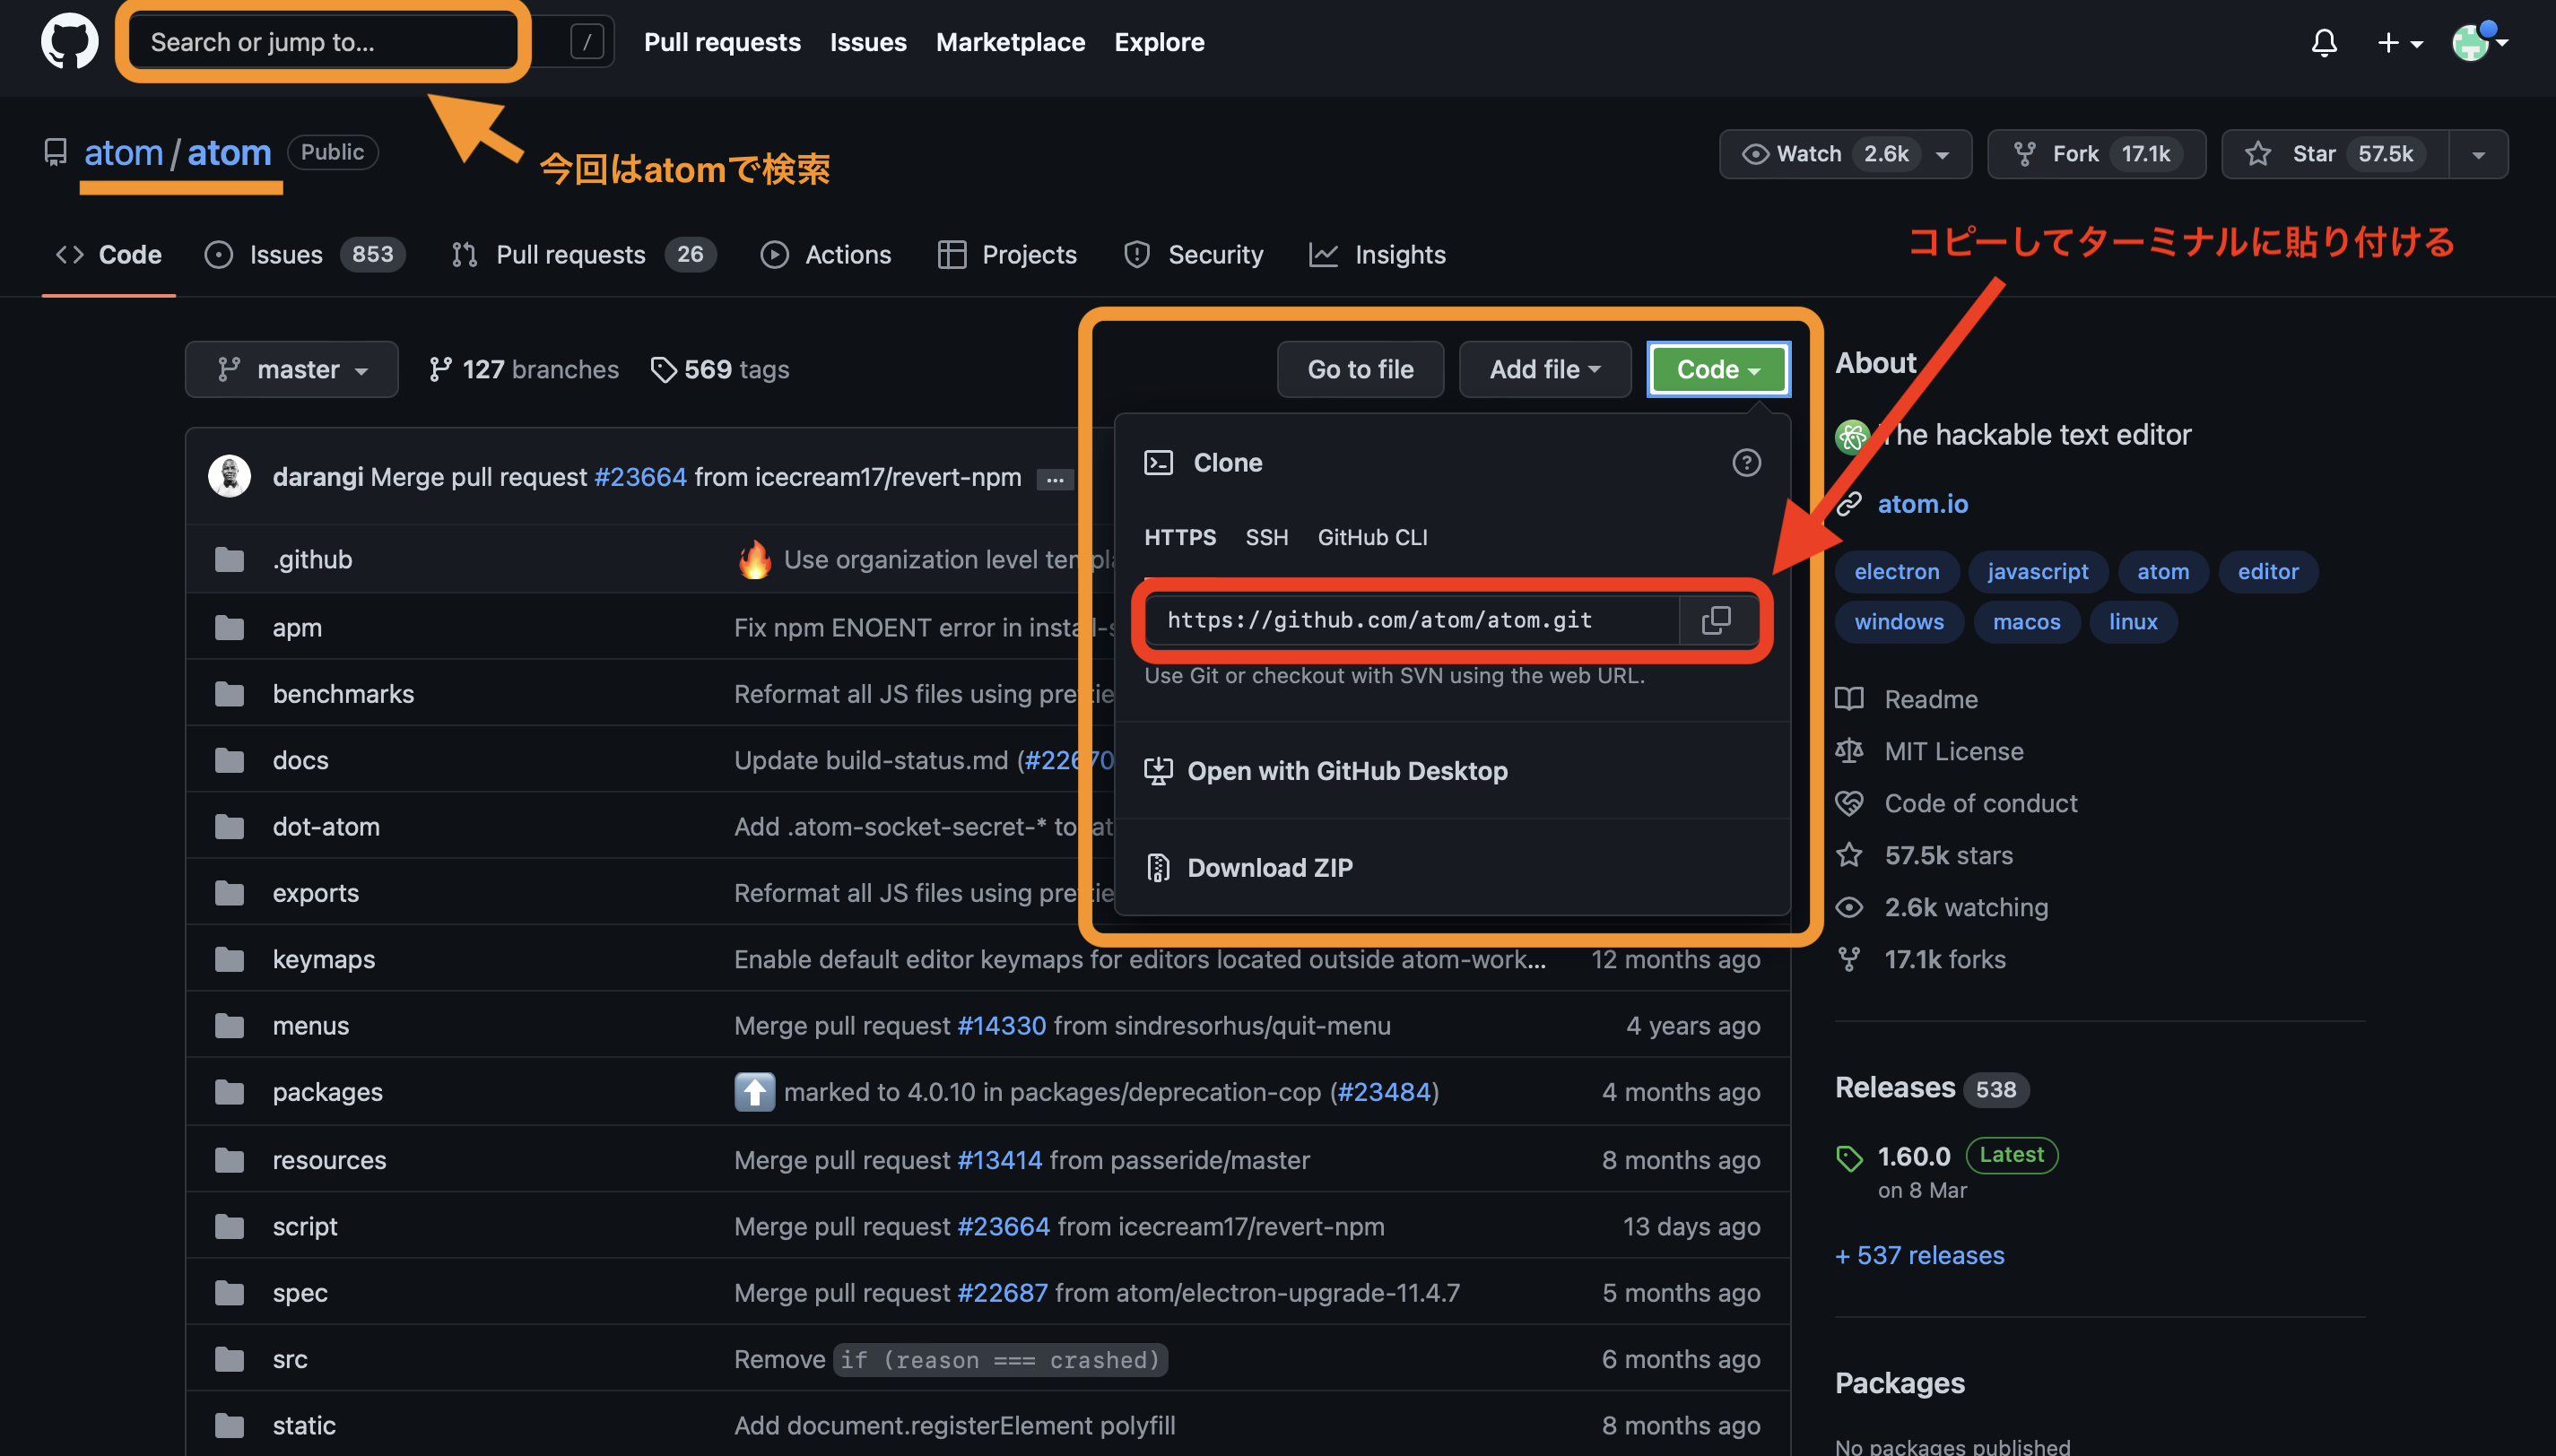Click the copy URL icon for HTTPS clone
Screen dimensions: 2556x1456
tap(1717, 620)
